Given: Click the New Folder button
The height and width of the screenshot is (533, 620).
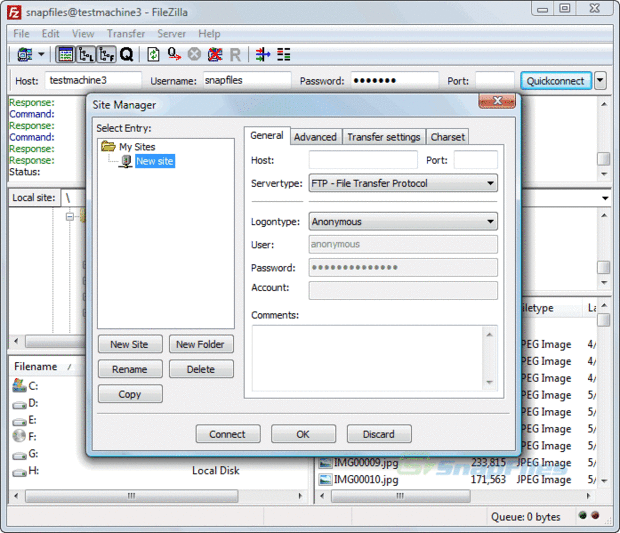Looking at the screenshot, I should [x=201, y=344].
